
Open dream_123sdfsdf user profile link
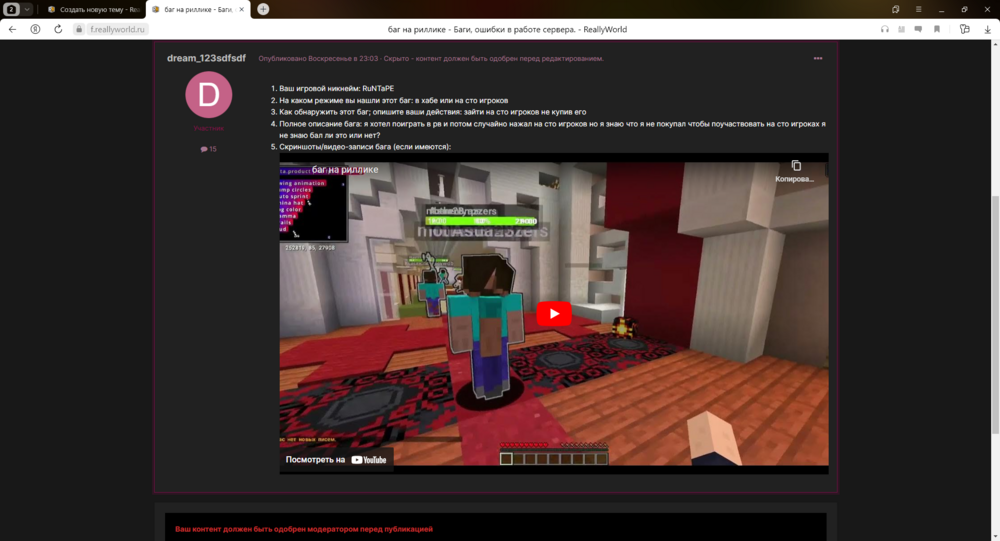[x=206, y=58]
